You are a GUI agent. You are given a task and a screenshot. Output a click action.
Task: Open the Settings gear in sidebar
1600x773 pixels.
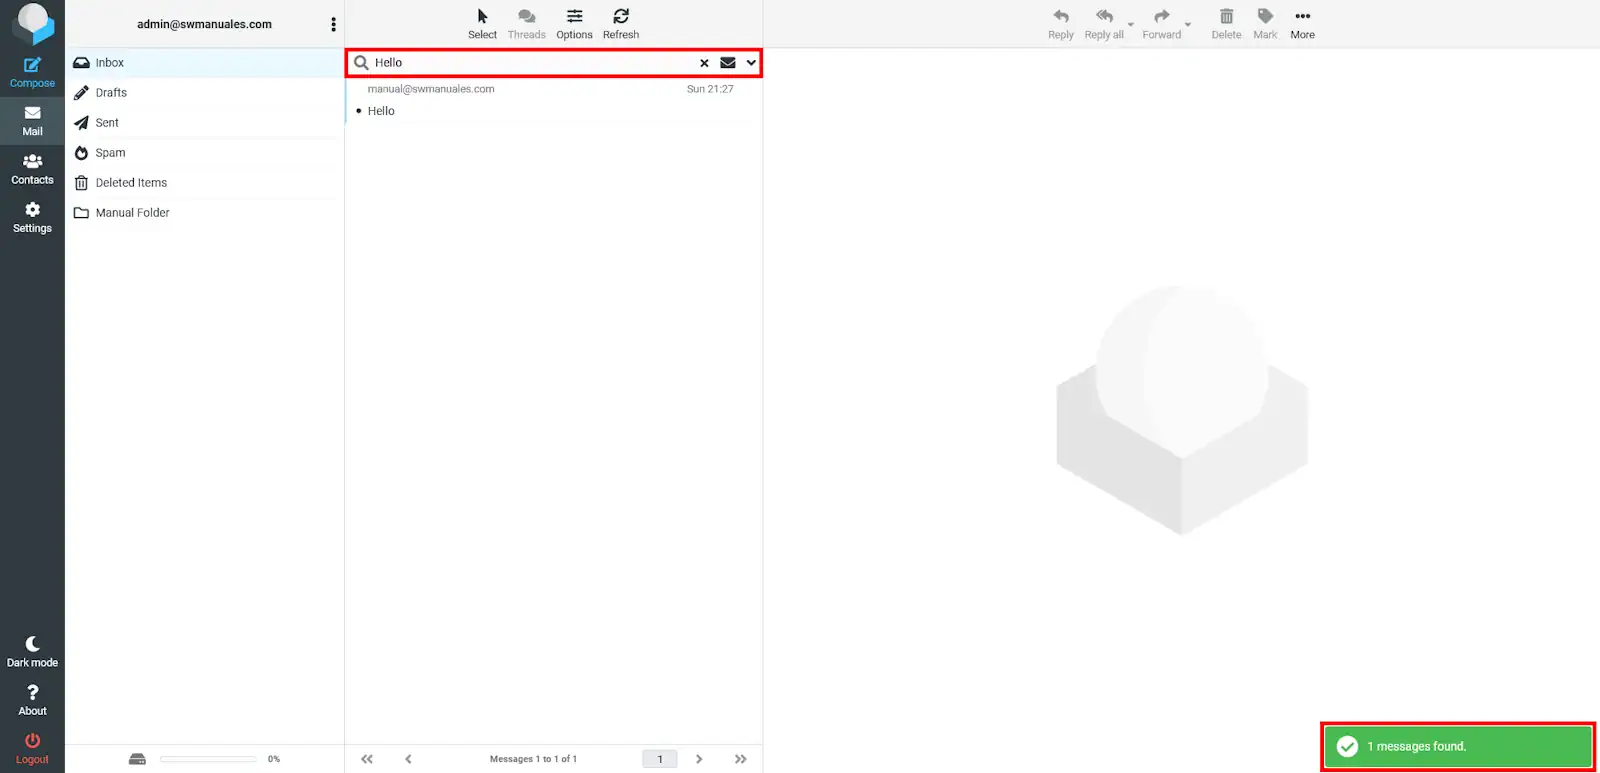coord(32,216)
